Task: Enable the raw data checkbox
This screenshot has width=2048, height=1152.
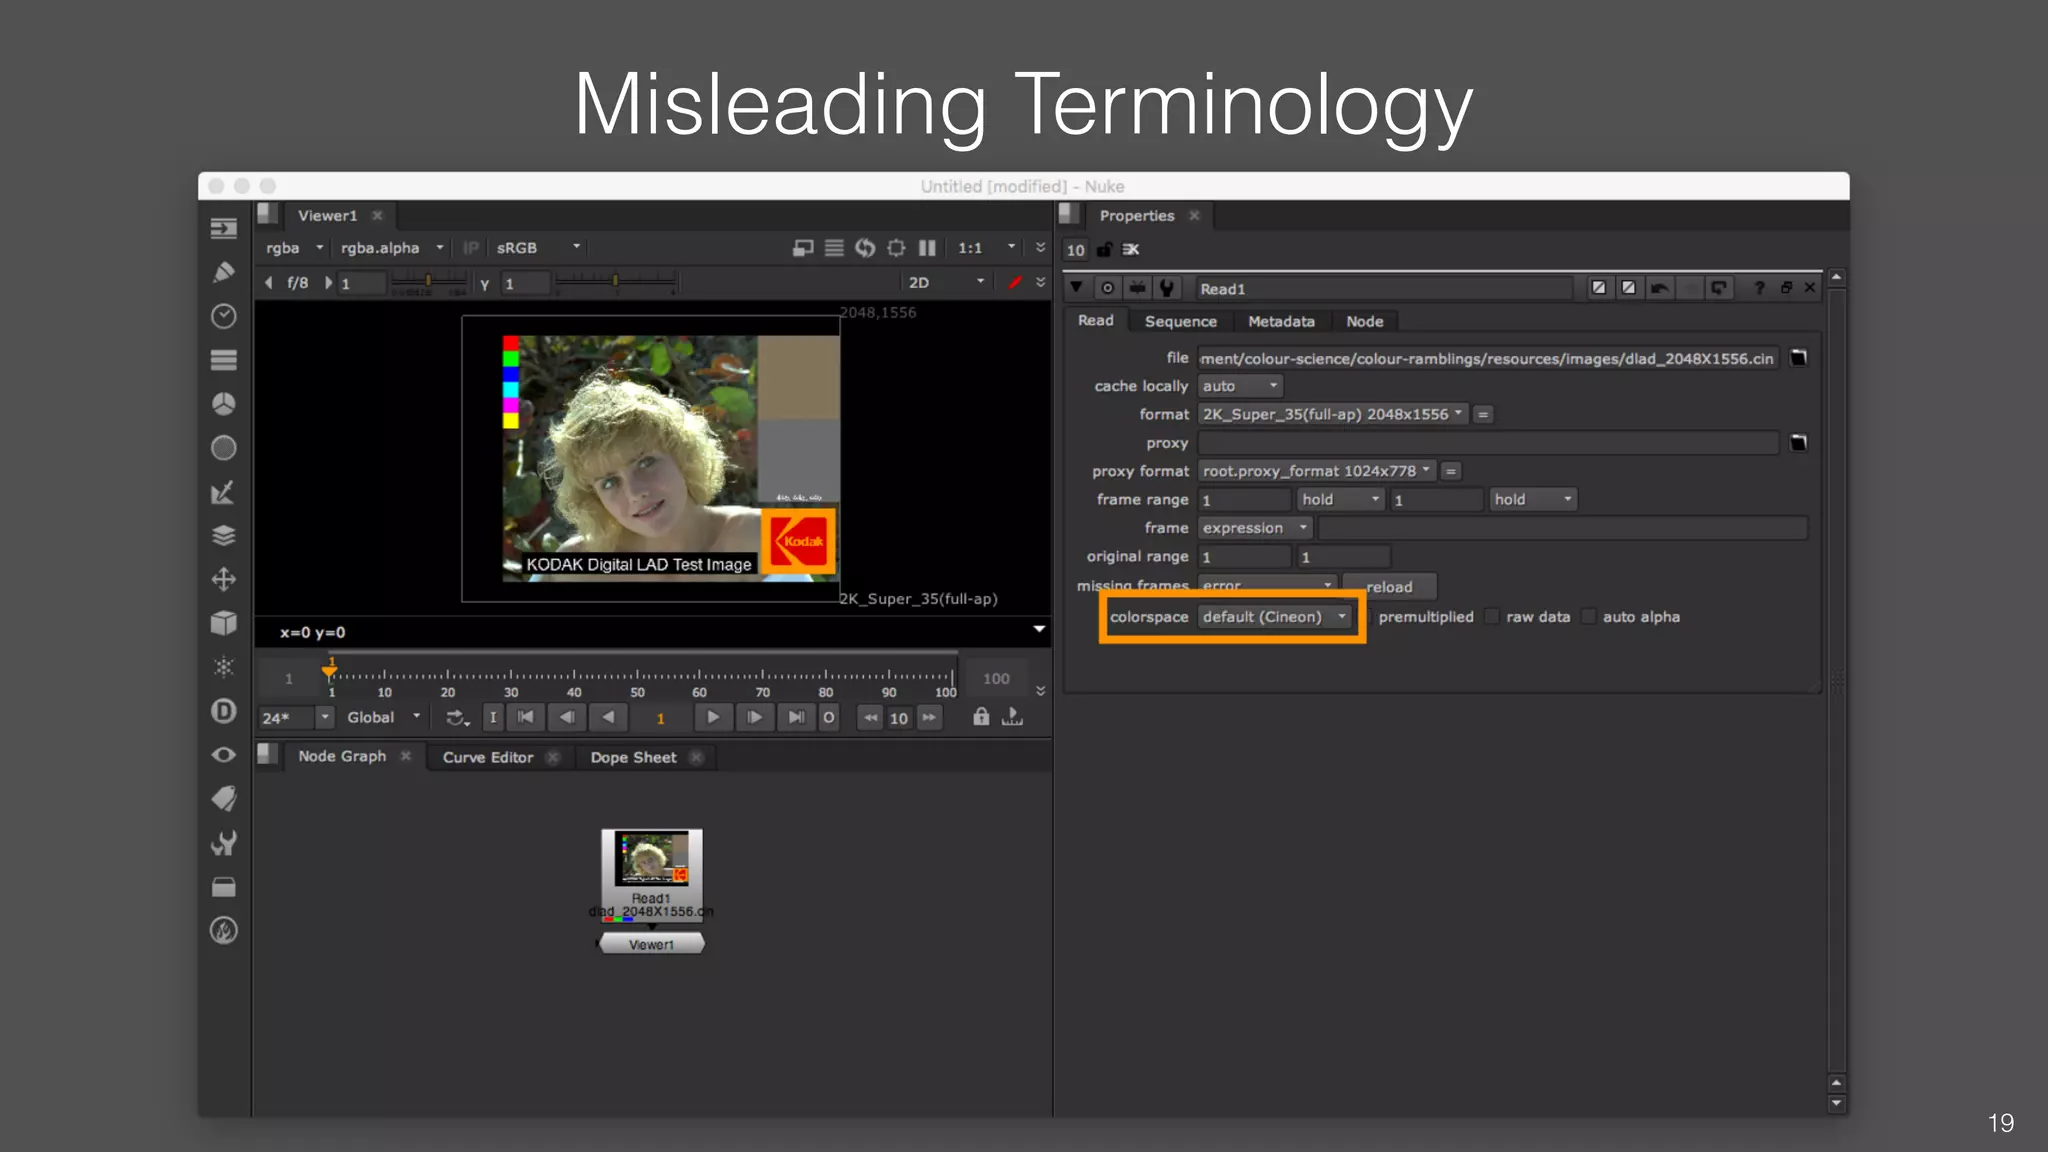Action: coord(1492,617)
